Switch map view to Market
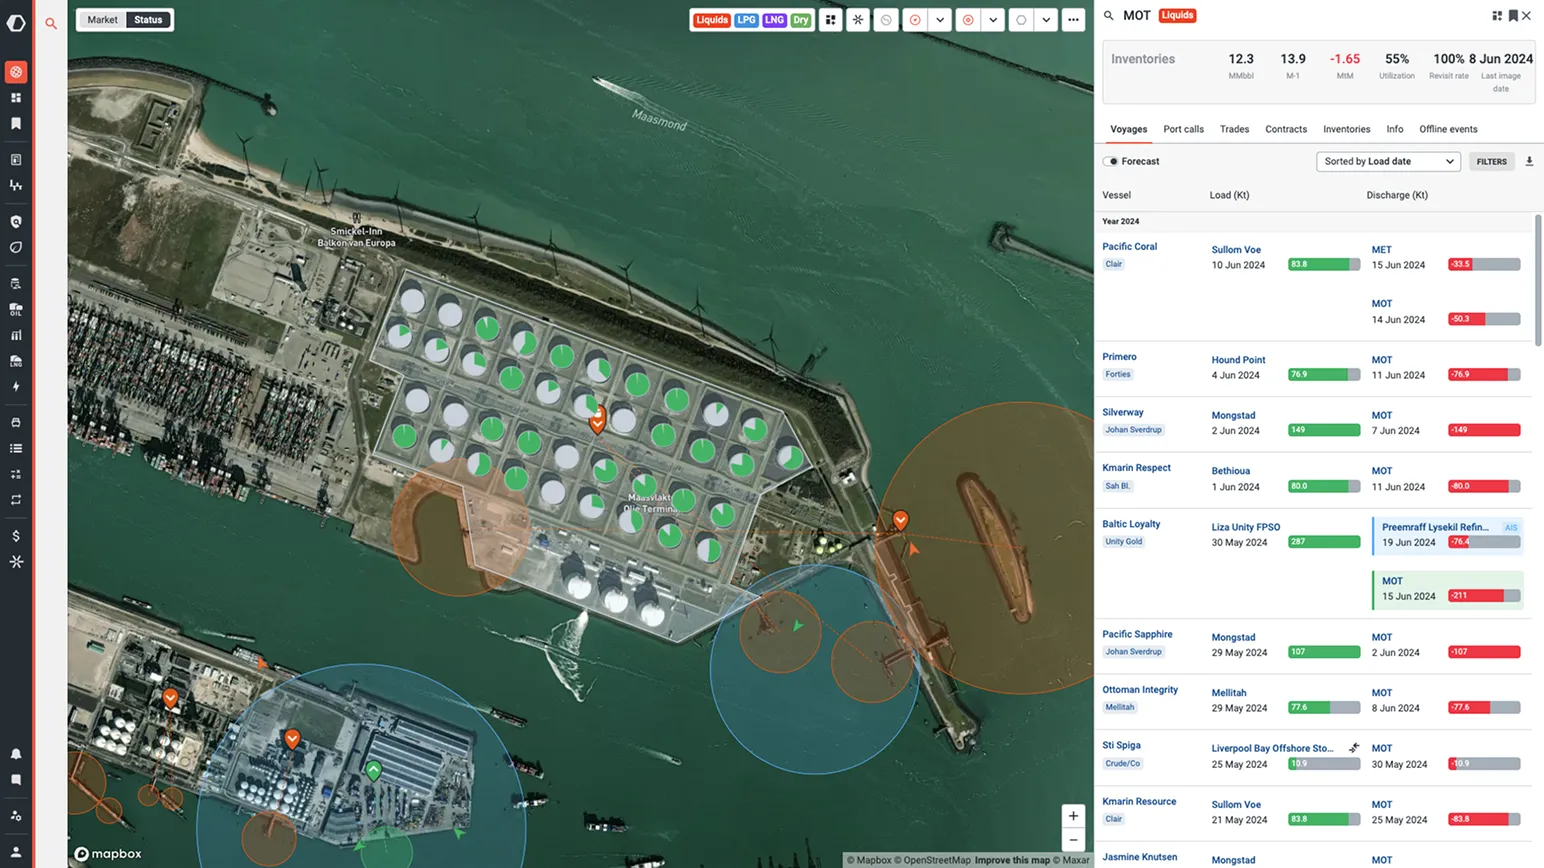The width and height of the screenshot is (1544, 868). tap(102, 20)
